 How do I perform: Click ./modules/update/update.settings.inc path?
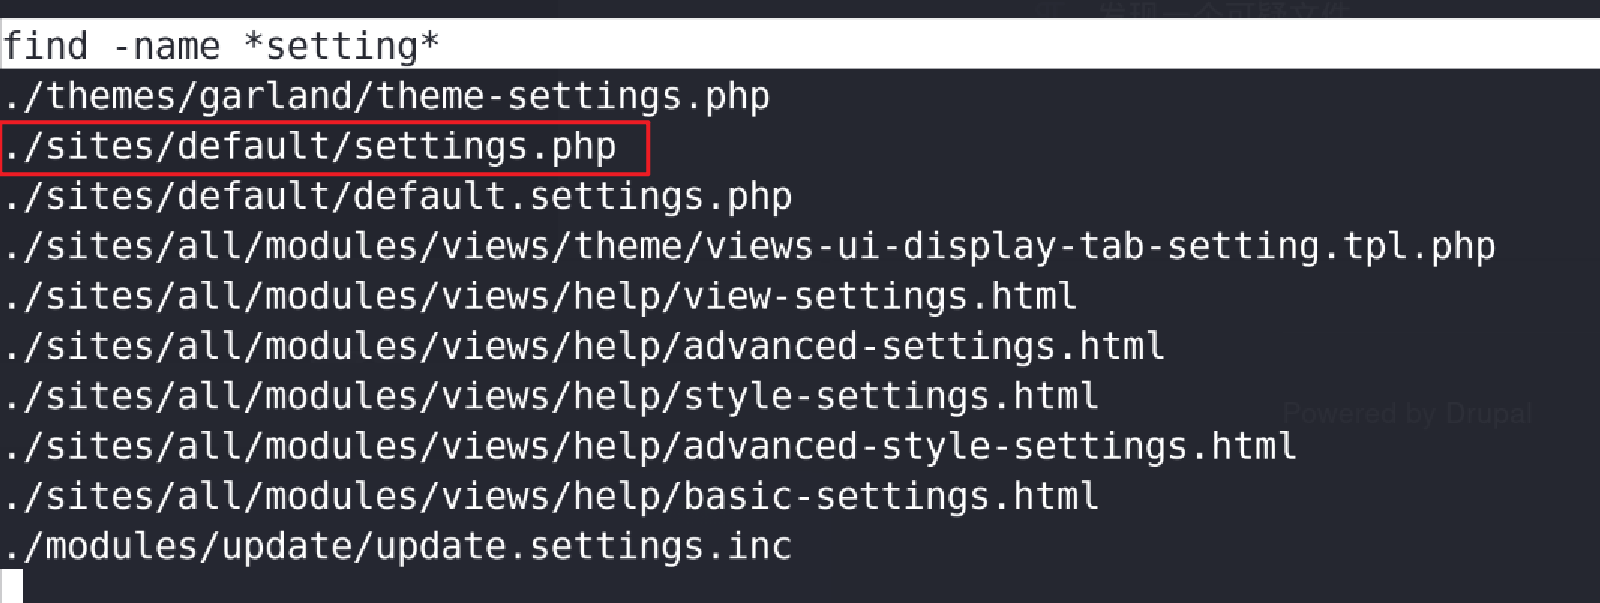(397, 547)
